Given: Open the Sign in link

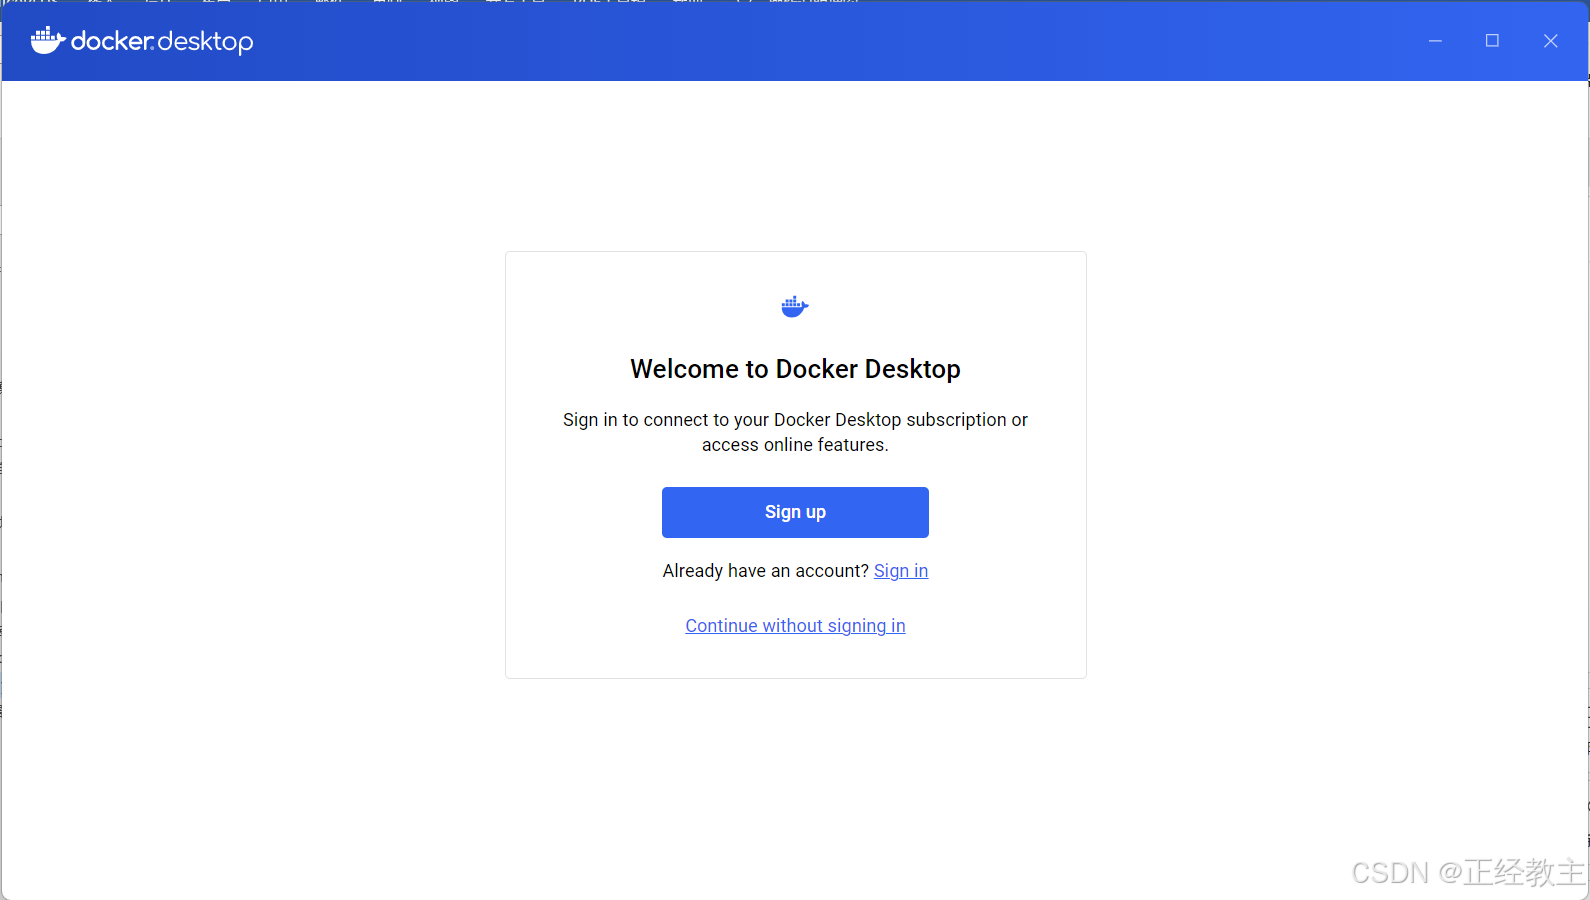Looking at the screenshot, I should pyautogui.click(x=900, y=571).
